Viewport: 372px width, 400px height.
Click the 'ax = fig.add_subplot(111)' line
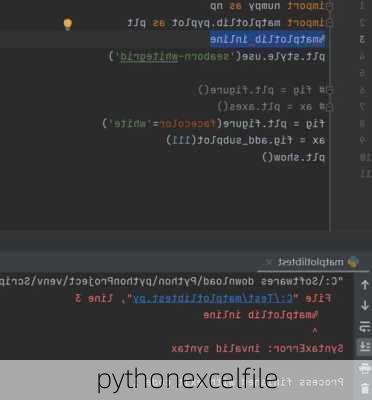pyautogui.click(x=246, y=140)
